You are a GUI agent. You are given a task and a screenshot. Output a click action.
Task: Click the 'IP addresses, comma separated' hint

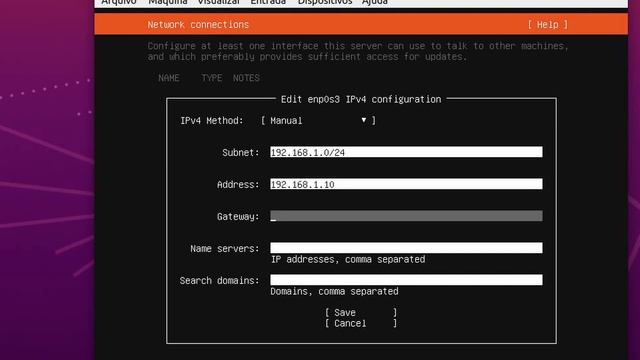click(x=348, y=260)
